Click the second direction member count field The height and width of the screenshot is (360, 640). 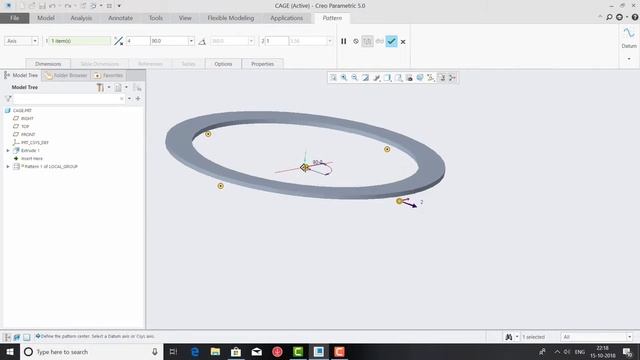click(276, 41)
